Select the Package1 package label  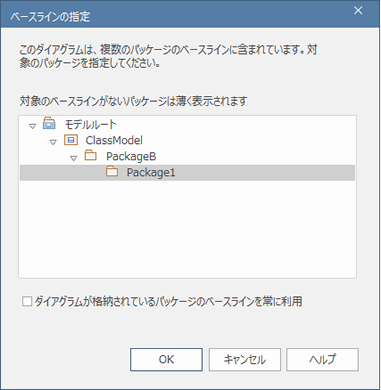151,172
